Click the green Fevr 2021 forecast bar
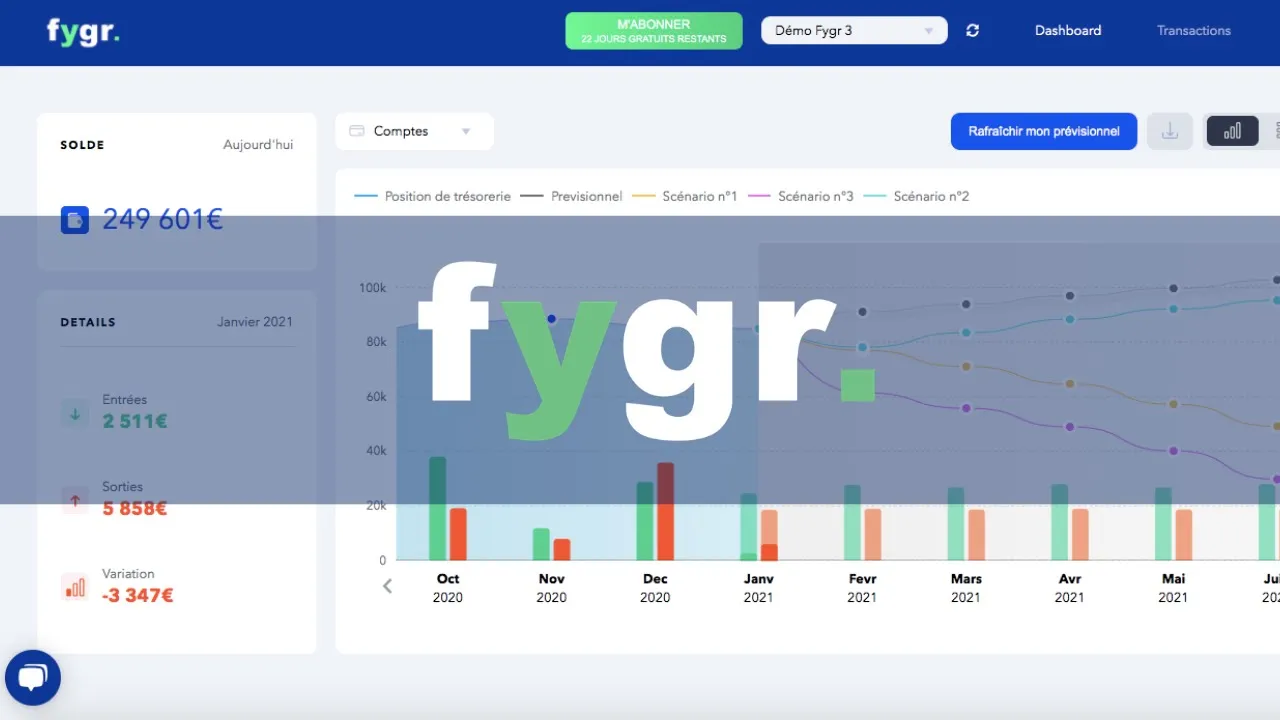Viewport: 1280px width, 720px height. pos(852,523)
